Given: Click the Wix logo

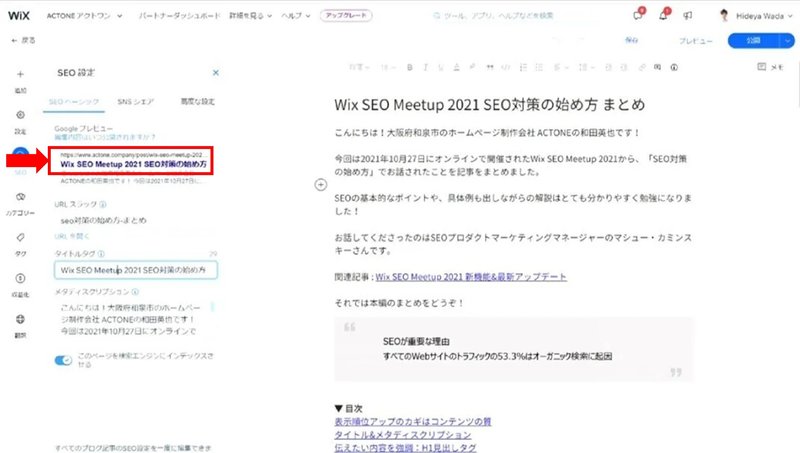Looking at the screenshot, I should (x=19, y=16).
